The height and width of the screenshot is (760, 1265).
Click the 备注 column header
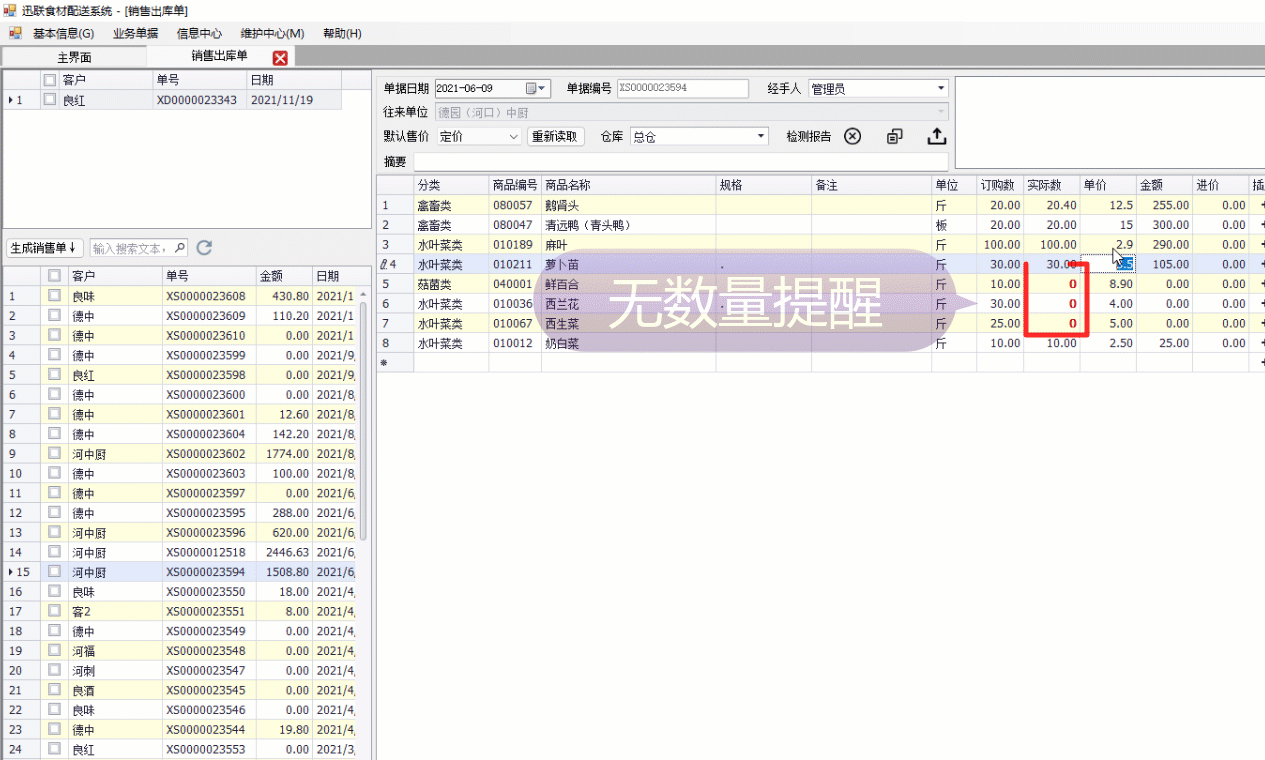click(871, 185)
